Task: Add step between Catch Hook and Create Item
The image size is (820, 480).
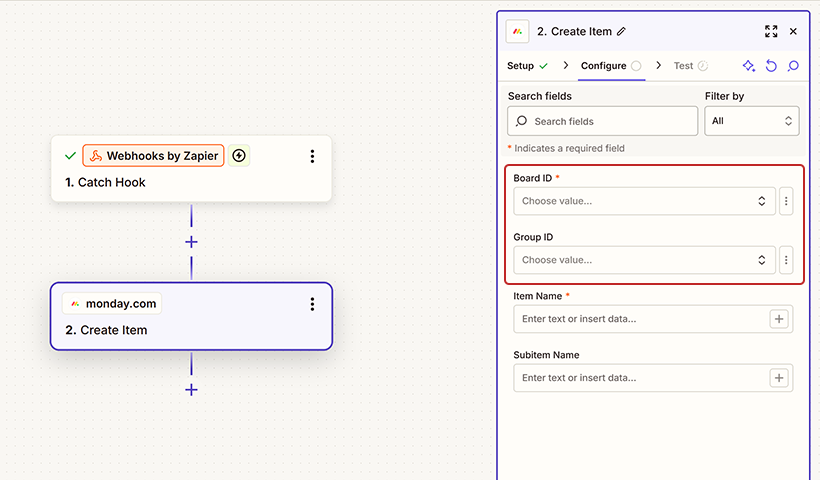Action: click(x=191, y=242)
